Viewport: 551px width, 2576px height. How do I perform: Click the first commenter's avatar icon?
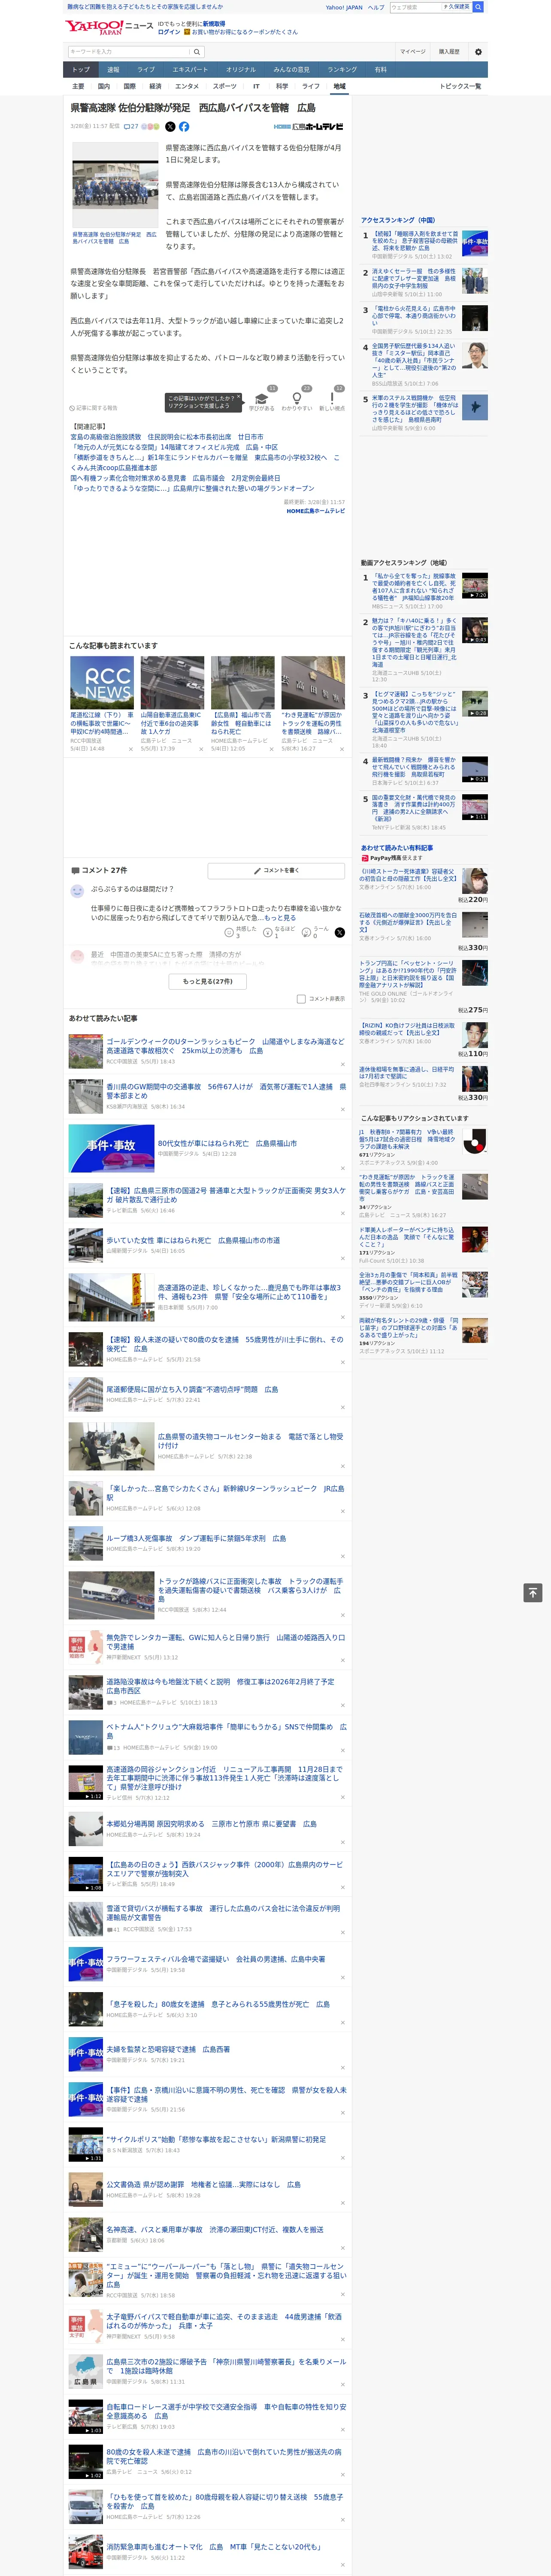pos(77,890)
